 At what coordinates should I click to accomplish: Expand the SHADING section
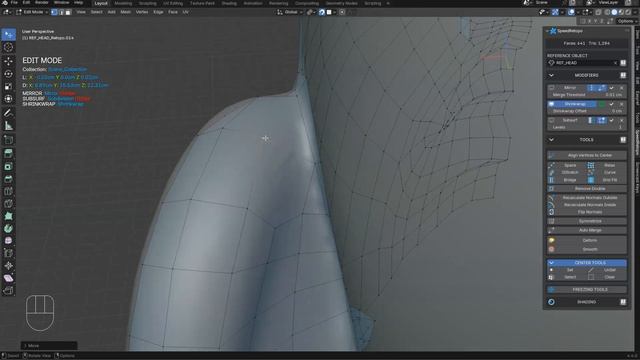click(x=587, y=302)
